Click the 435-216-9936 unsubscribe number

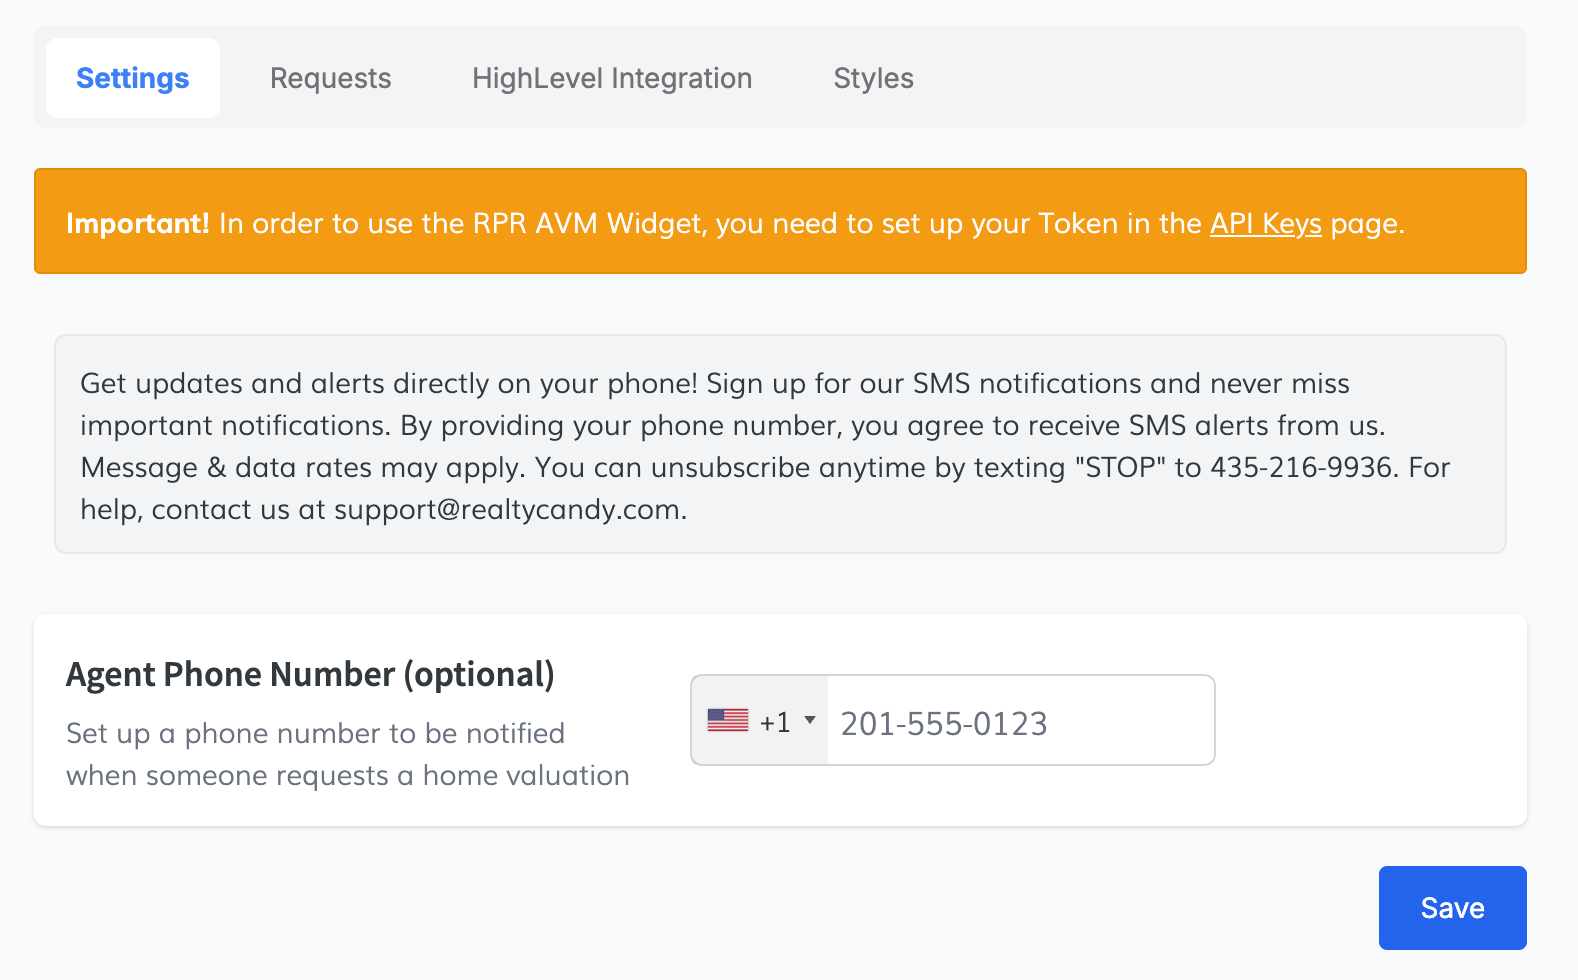1301,468
